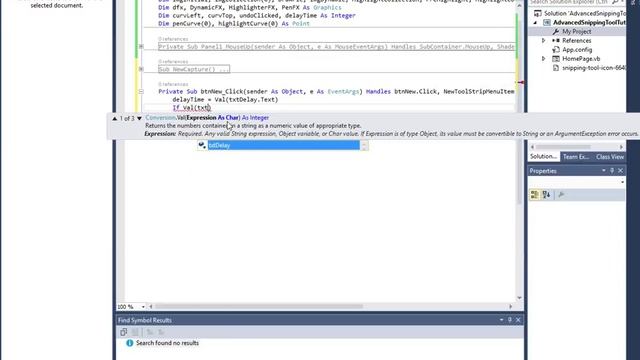Click the search magnifier in Solution Explorer
The width and height of the screenshot is (640, 360).
point(615,2)
